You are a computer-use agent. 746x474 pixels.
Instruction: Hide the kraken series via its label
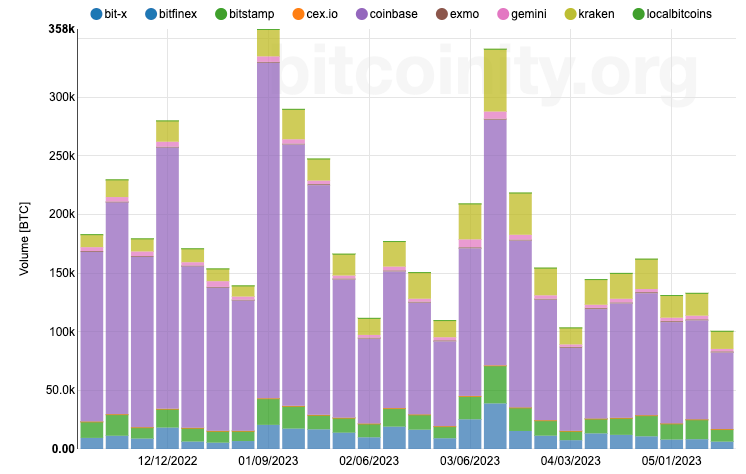coord(596,14)
